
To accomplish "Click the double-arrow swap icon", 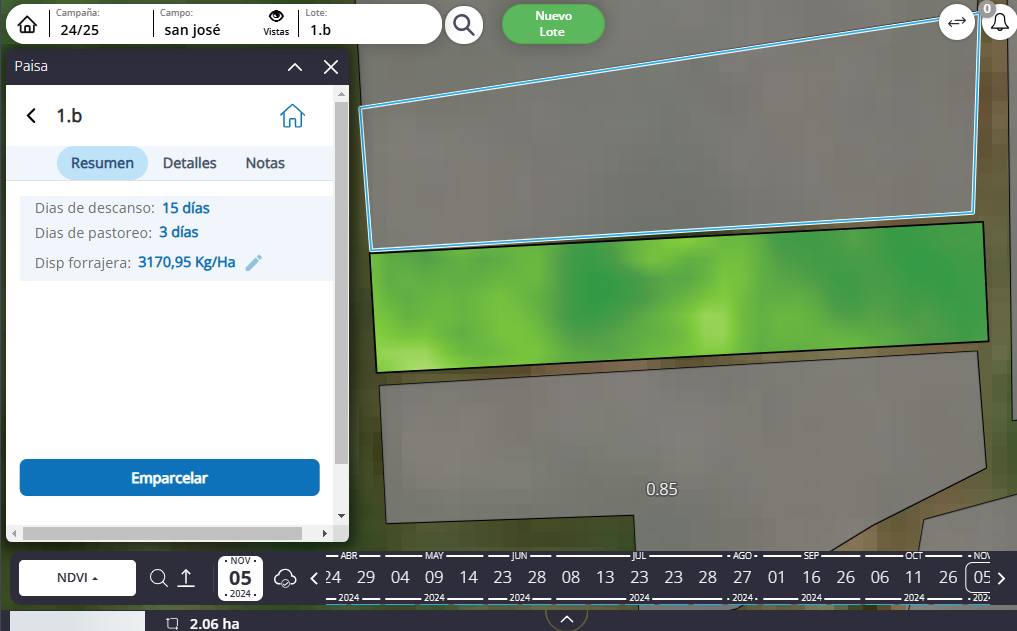I will point(957,22).
